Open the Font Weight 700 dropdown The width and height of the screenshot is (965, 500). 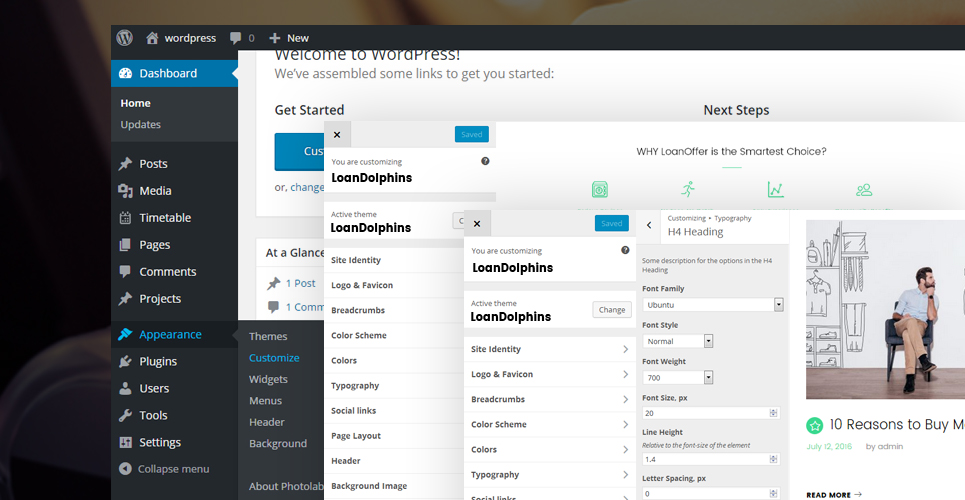coord(678,377)
